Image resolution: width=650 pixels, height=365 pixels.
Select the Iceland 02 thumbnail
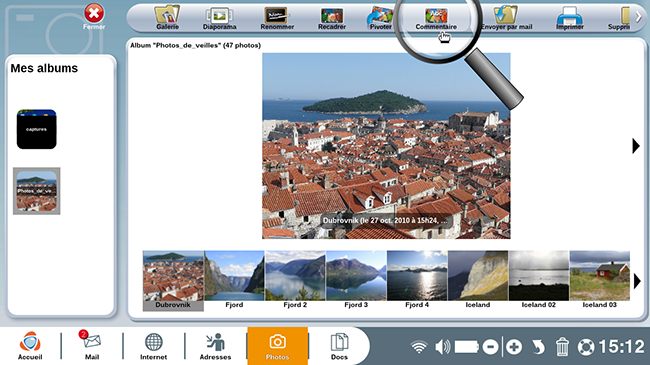point(538,280)
